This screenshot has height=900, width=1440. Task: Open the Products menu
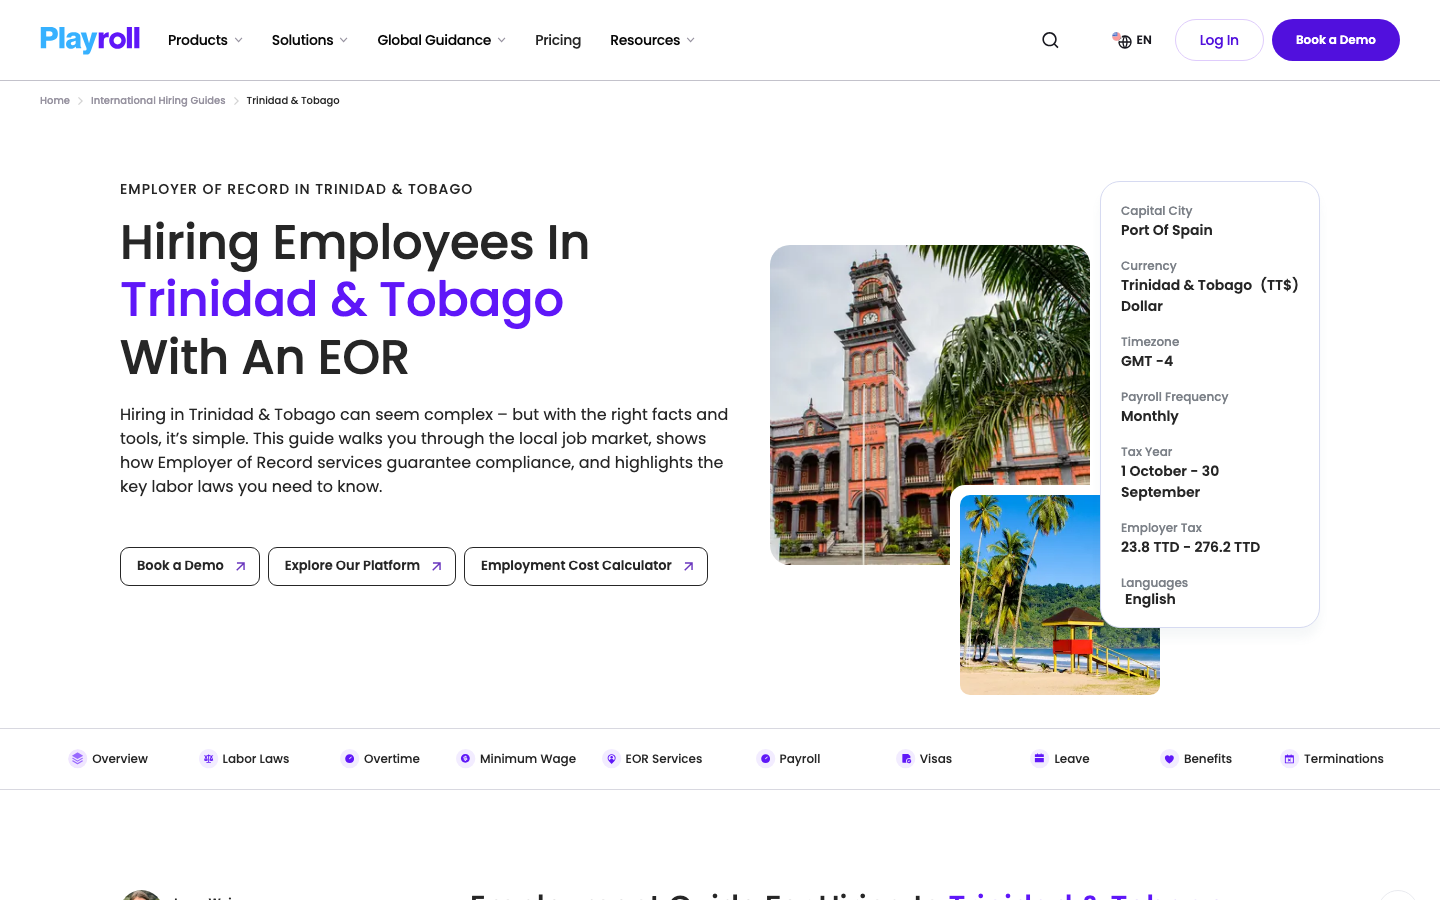(205, 40)
